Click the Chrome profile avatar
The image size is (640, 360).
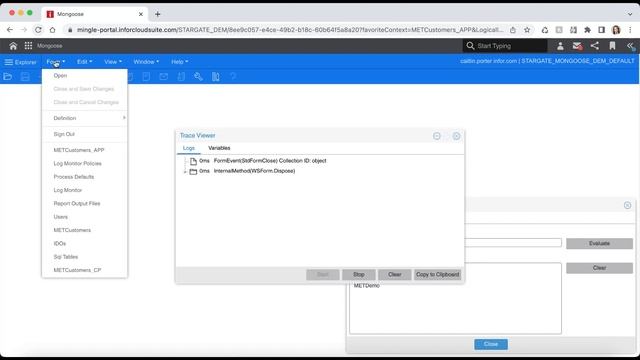pos(616,30)
